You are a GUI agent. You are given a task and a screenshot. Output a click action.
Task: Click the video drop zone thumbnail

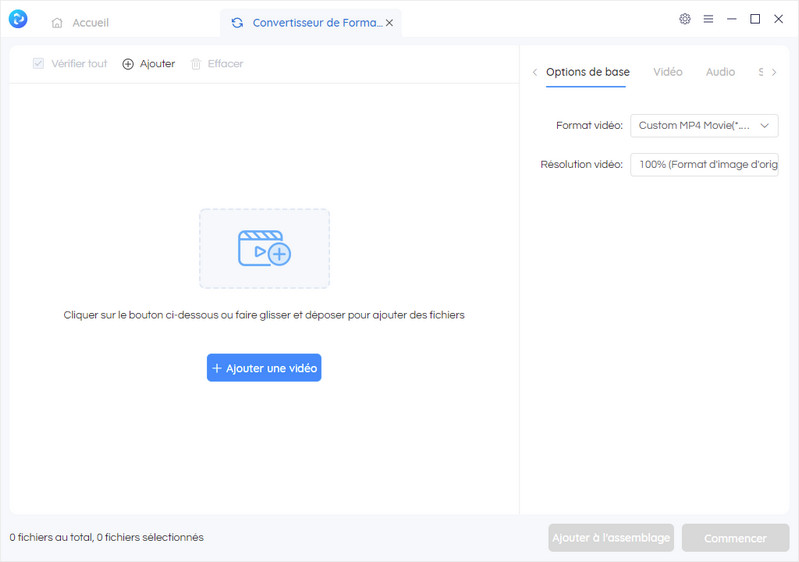[x=264, y=248]
